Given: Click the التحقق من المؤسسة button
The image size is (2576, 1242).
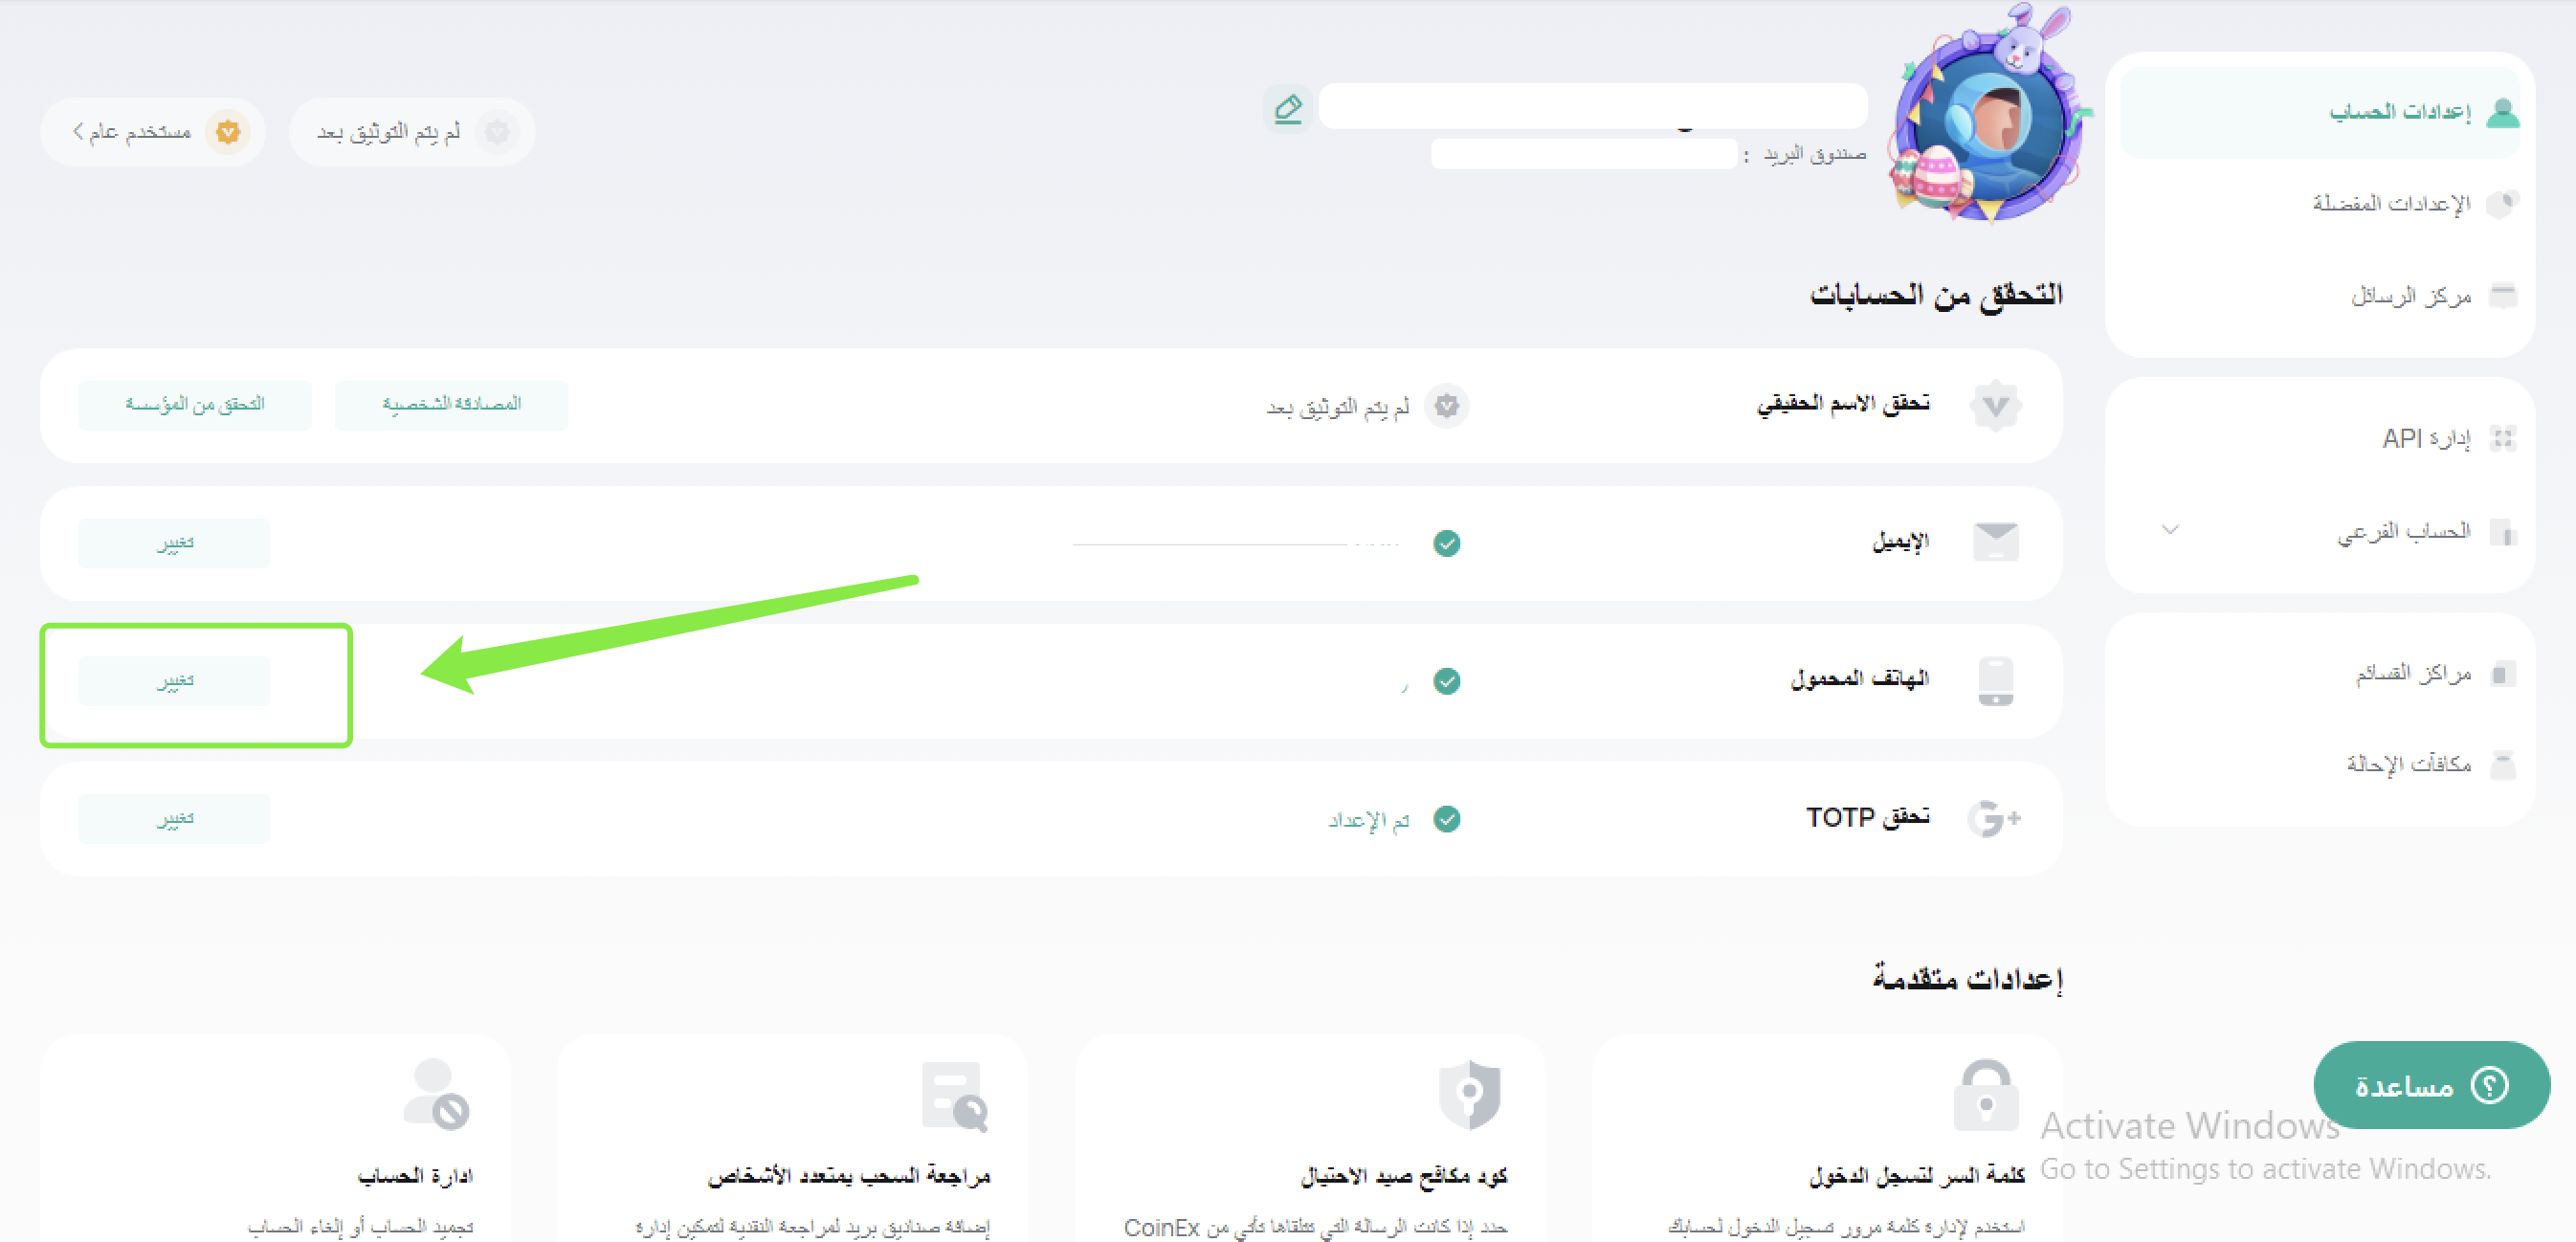Looking at the screenshot, I should point(195,404).
